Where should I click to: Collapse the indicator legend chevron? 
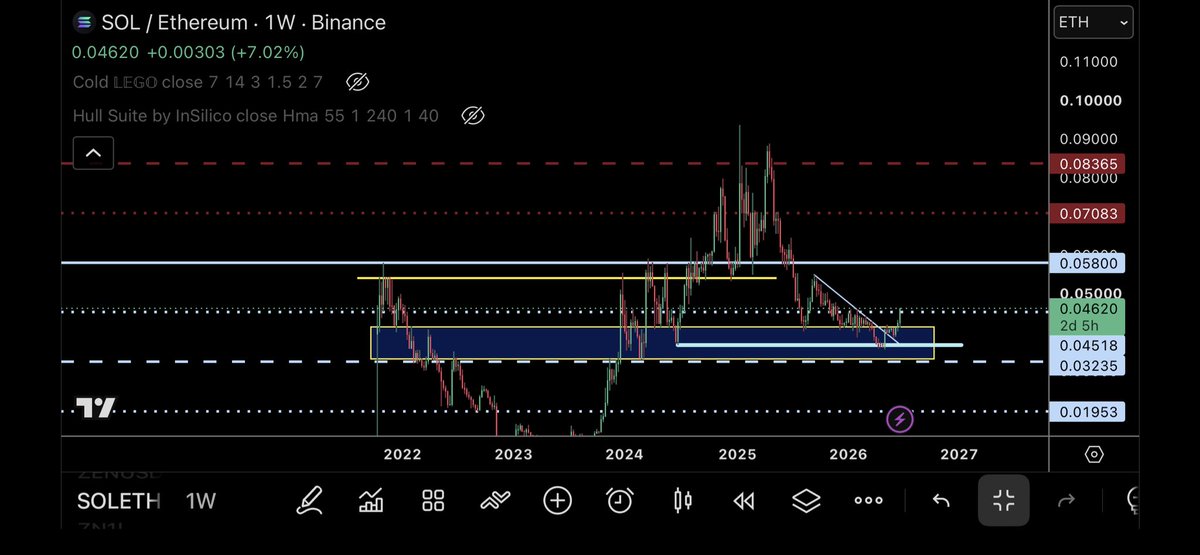[x=93, y=153]
